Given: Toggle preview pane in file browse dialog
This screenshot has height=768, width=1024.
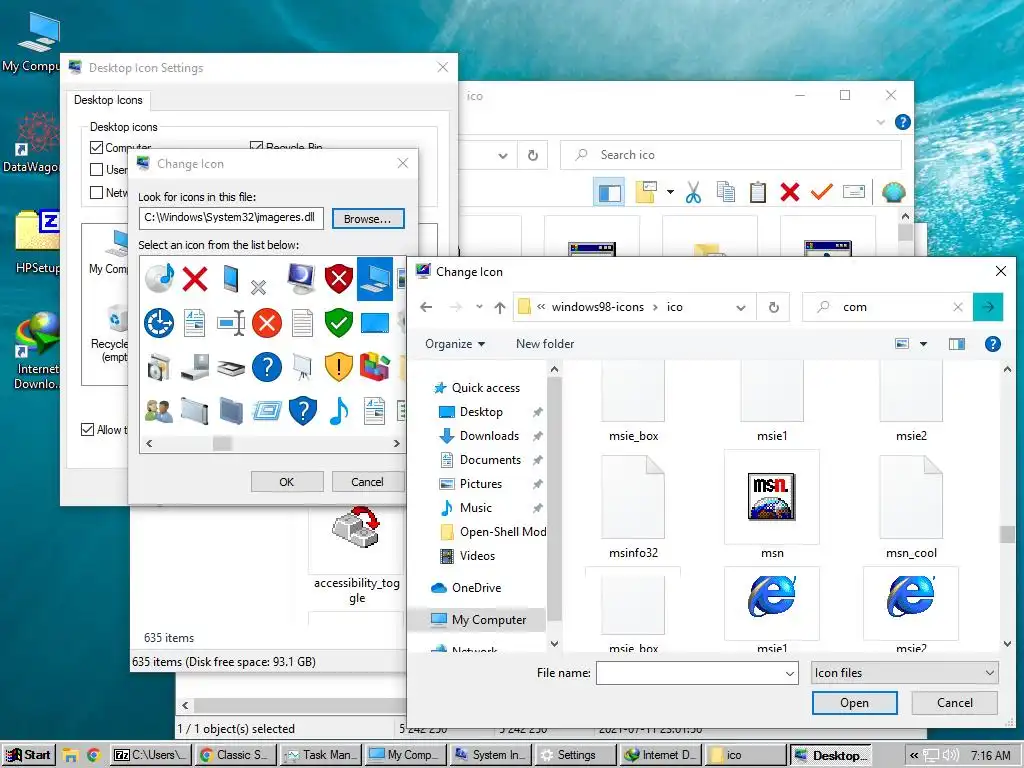Looking at the screenshot, I should [957, 344].
